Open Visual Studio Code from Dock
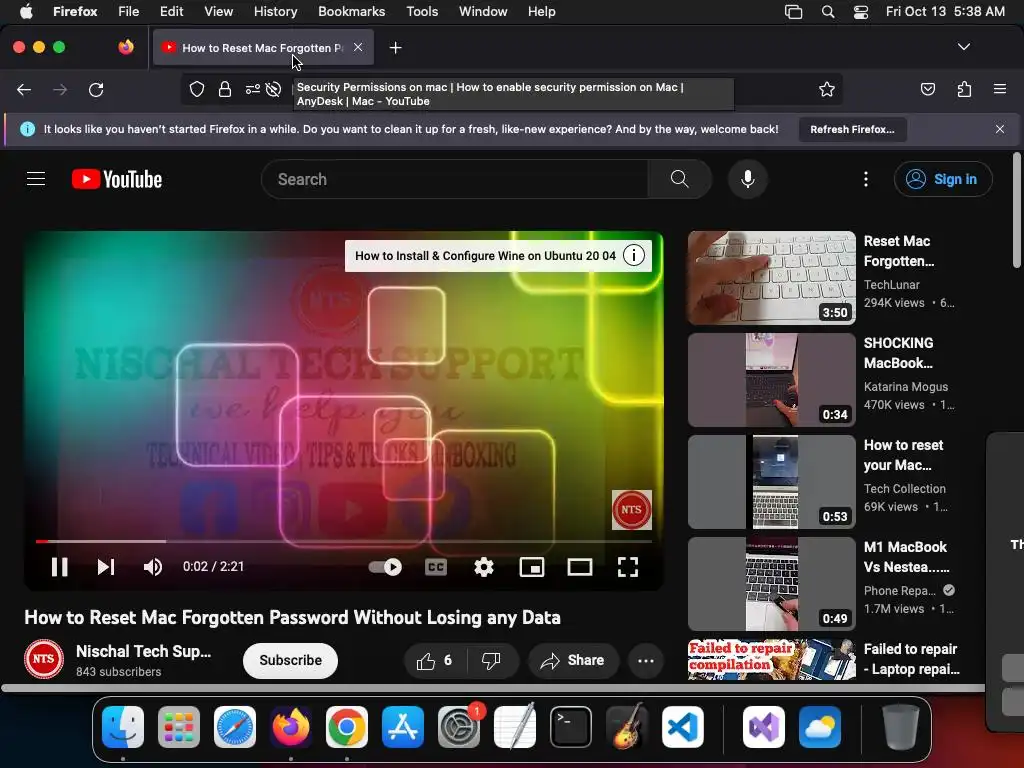 pos(683,727)
